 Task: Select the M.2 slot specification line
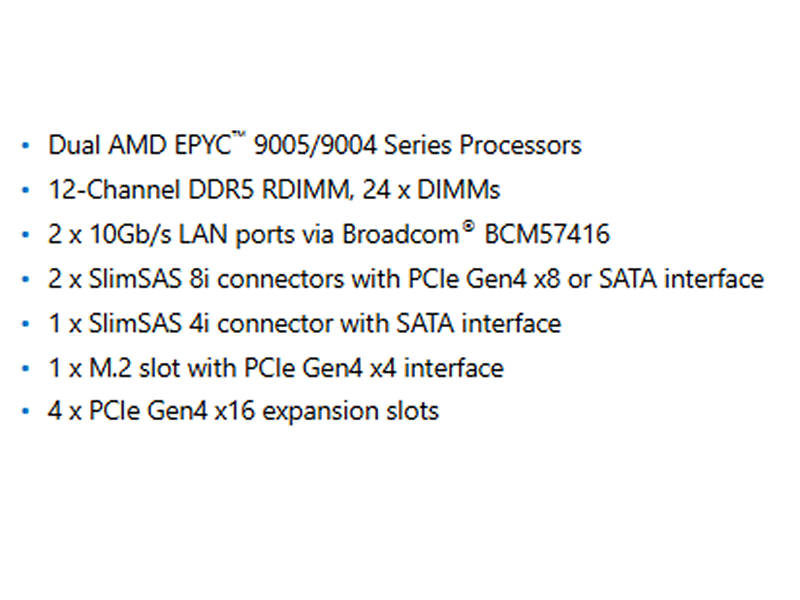point(276,368)
